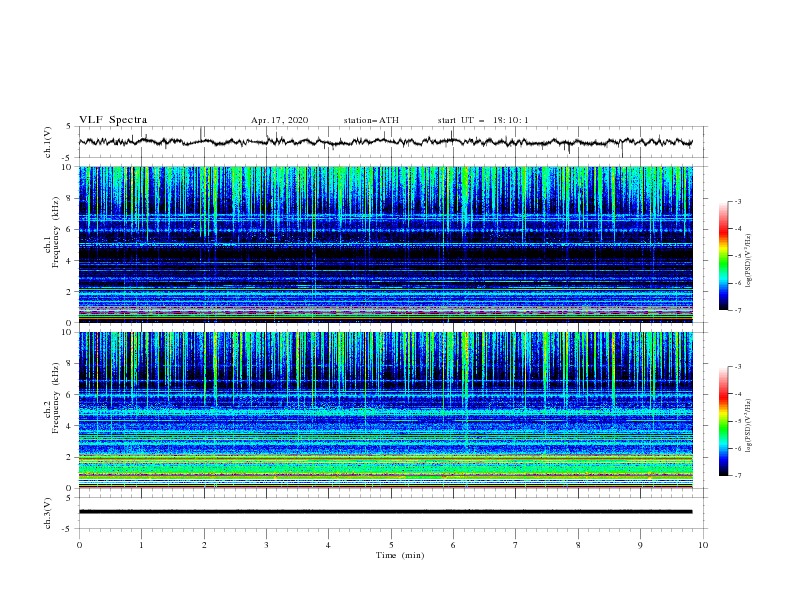Viewport: 792px width, 612px height.
Task: Click the ch.1 voltage waveform trace
Action: (x=386, y=142)
